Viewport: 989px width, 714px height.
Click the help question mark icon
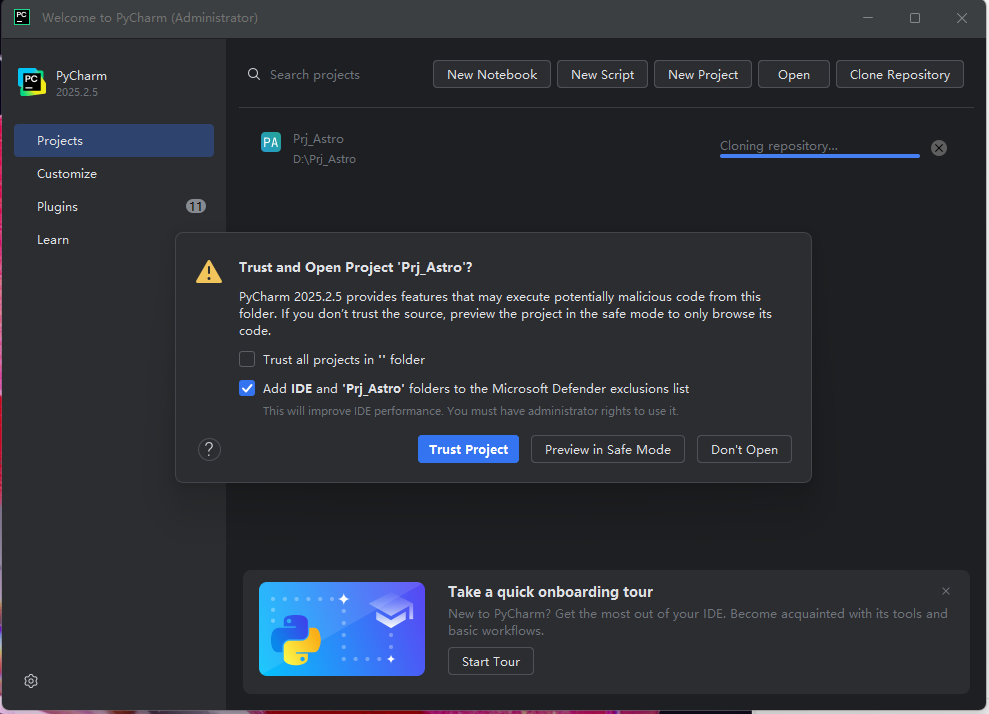(x=209, y=450)
